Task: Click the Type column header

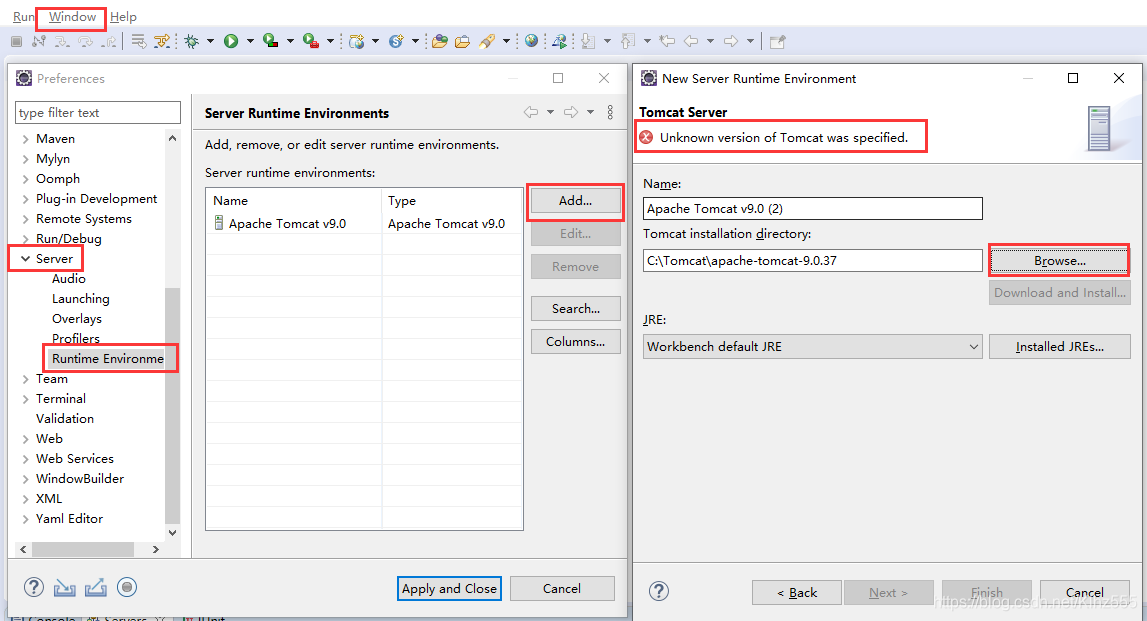Action: (452, 200)
